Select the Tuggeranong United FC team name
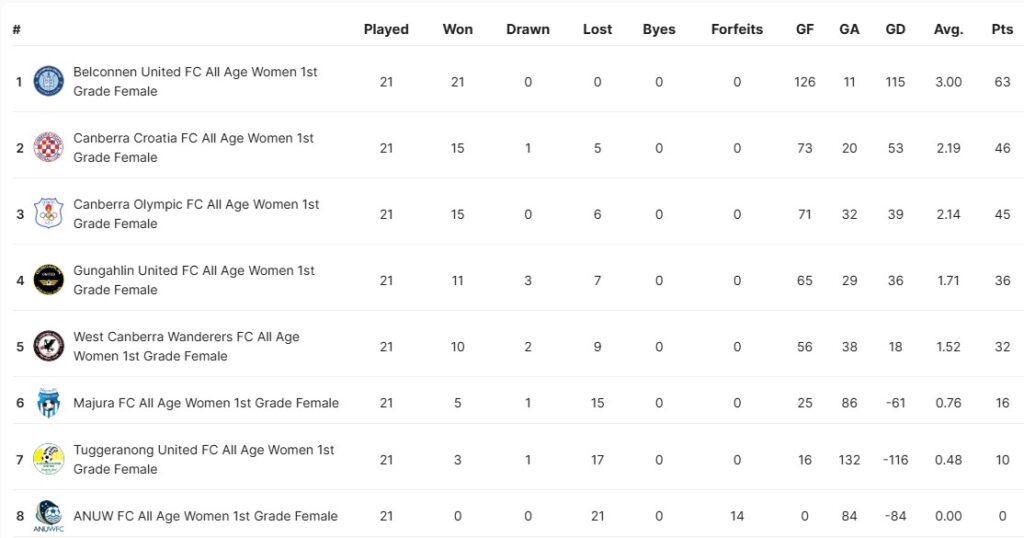 [x=203, y=460]
